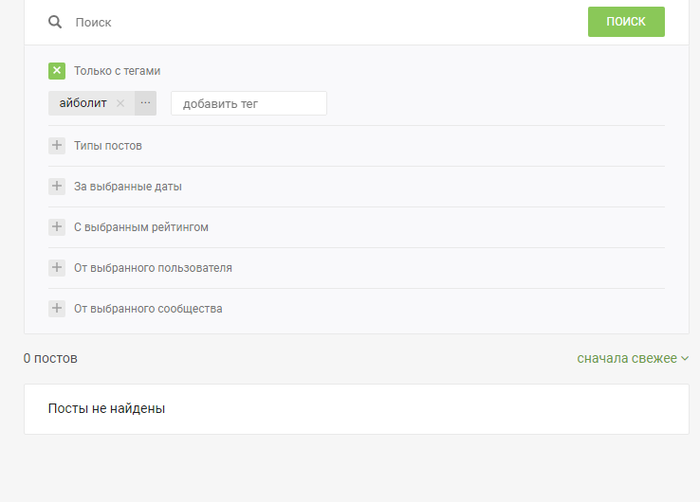Click the magnifier search icon
This screenshot has width=700, height=502.
point(55,22)
